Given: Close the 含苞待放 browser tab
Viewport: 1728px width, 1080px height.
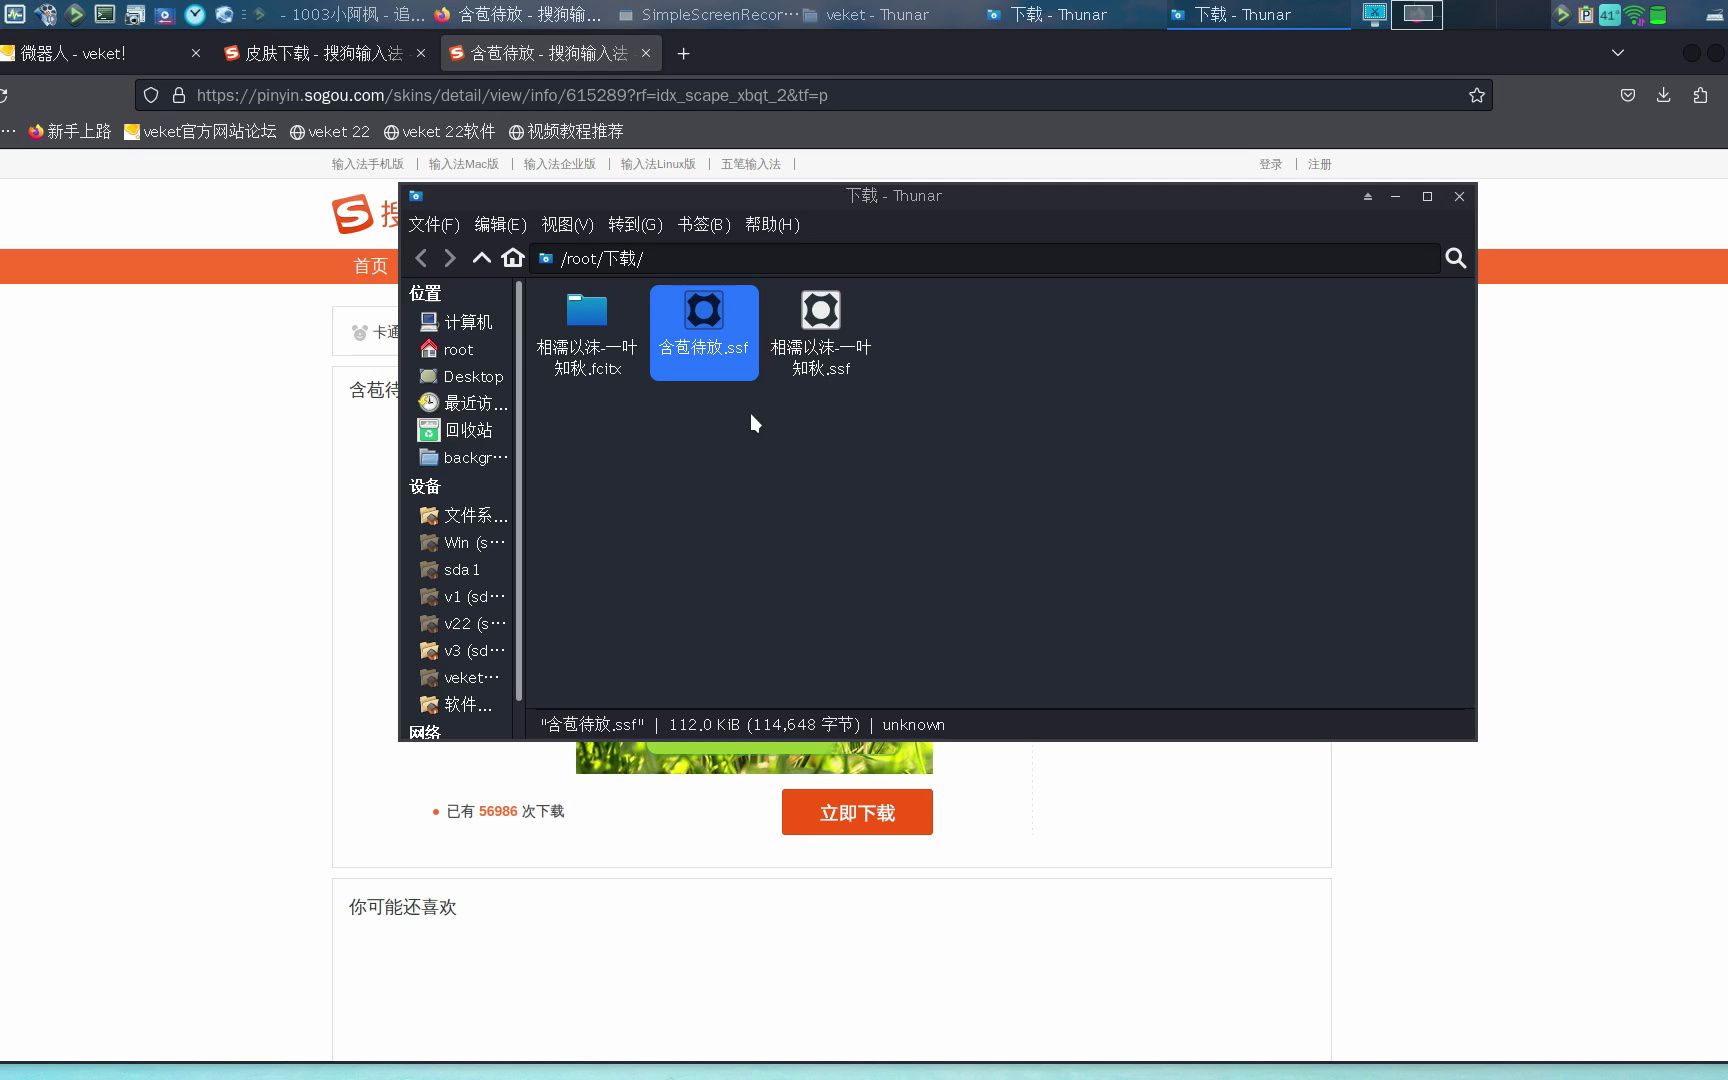Looking at the screenshot, I should tap(646, 53).
